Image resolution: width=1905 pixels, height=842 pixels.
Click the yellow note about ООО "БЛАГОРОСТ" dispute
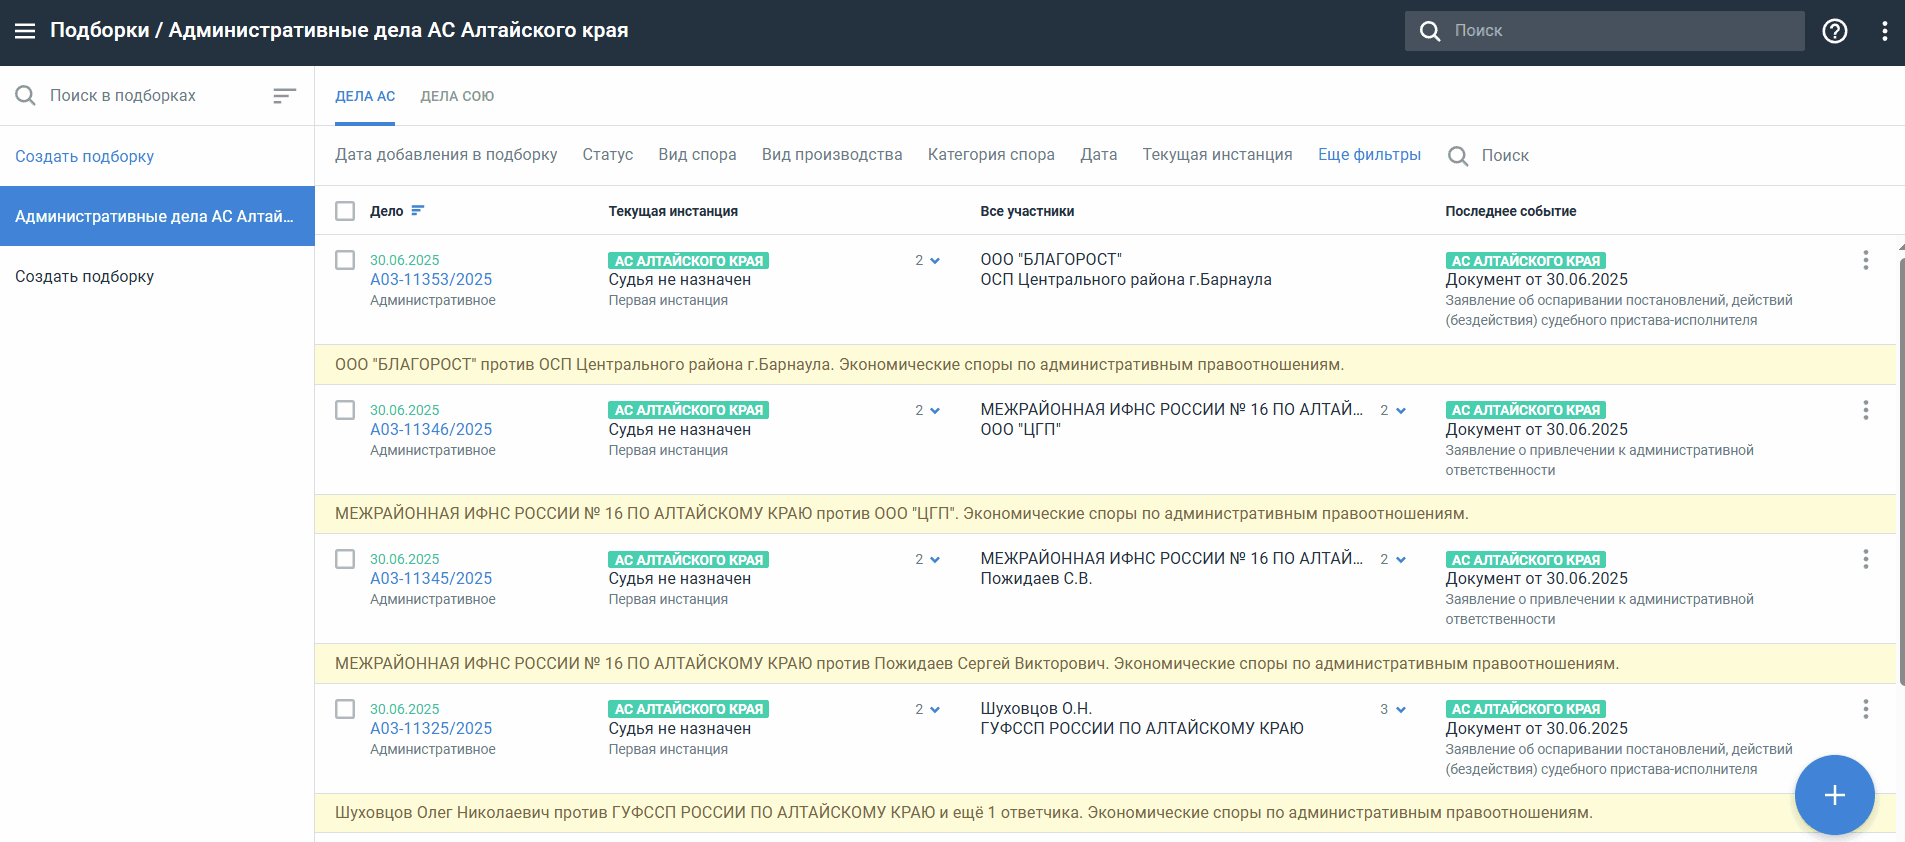[1105, 365]
